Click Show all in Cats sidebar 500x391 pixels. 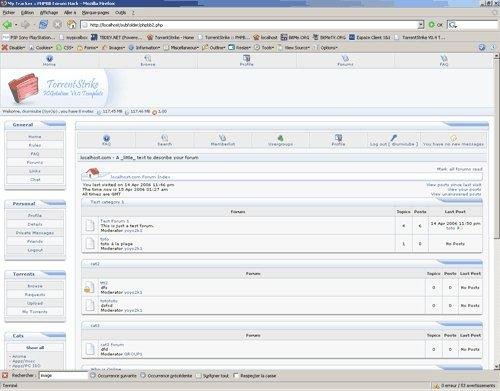coord(35,347)
